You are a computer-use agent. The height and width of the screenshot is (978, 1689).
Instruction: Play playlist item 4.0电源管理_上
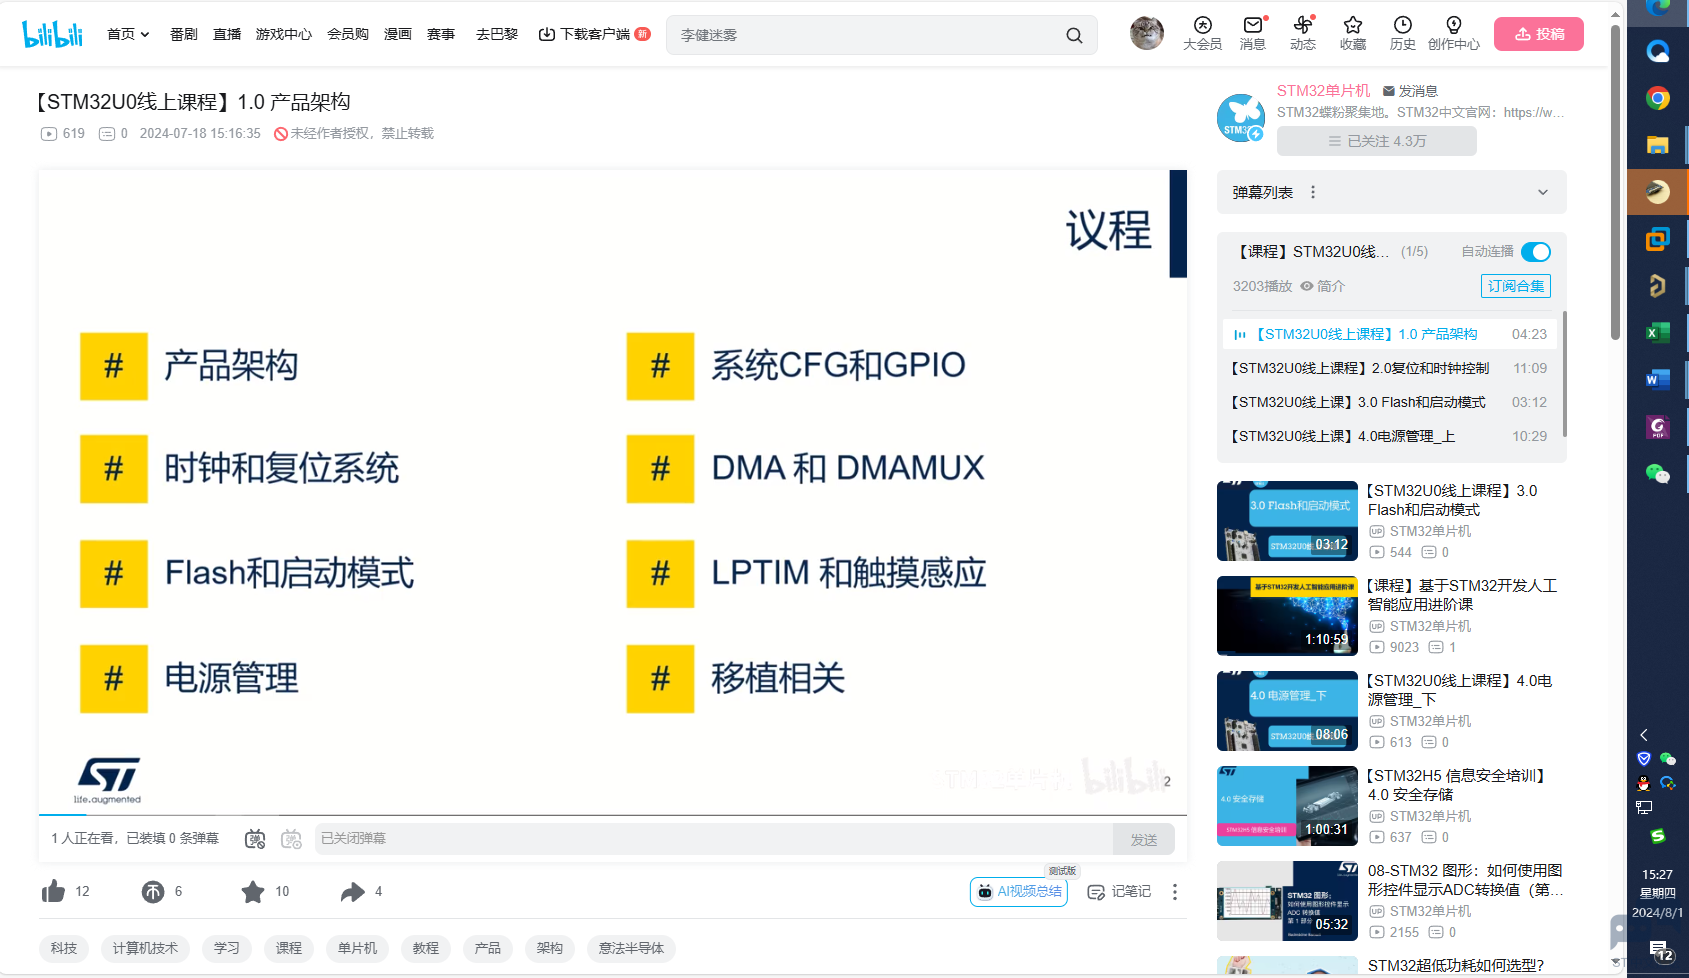tap(1390, 436)
